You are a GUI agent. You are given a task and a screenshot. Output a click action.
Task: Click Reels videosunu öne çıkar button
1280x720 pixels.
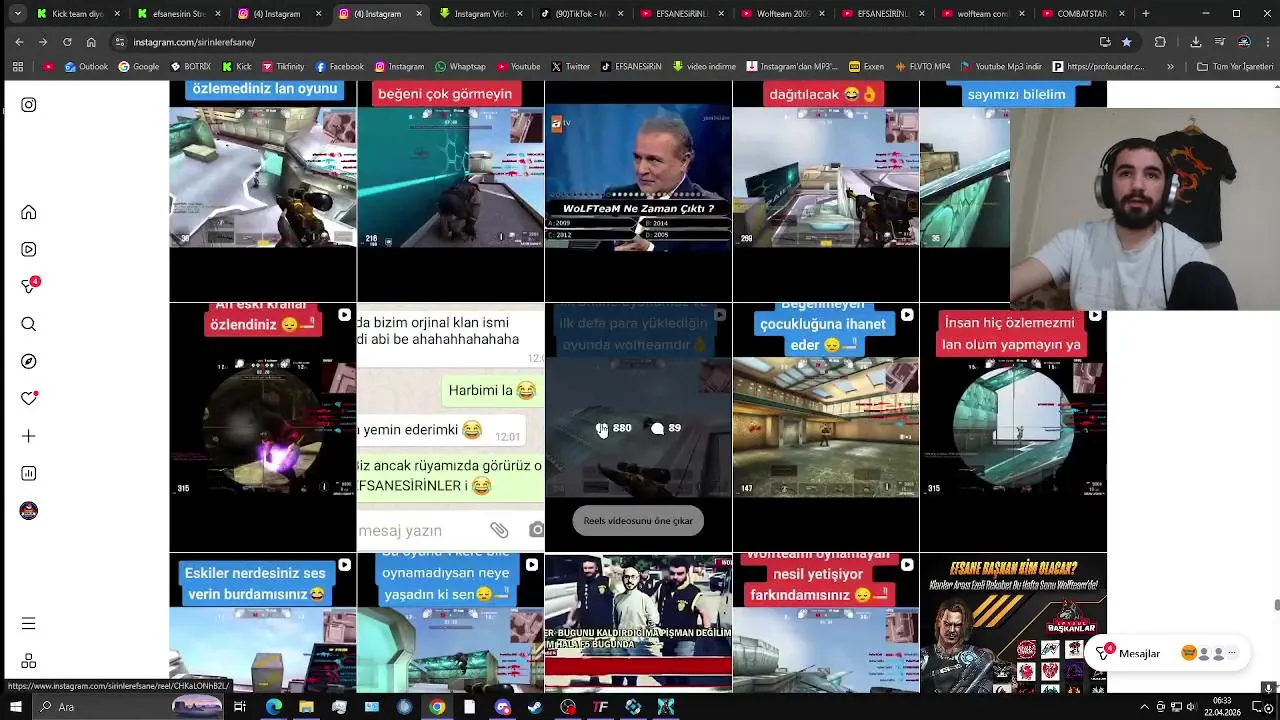click(638, 521)
